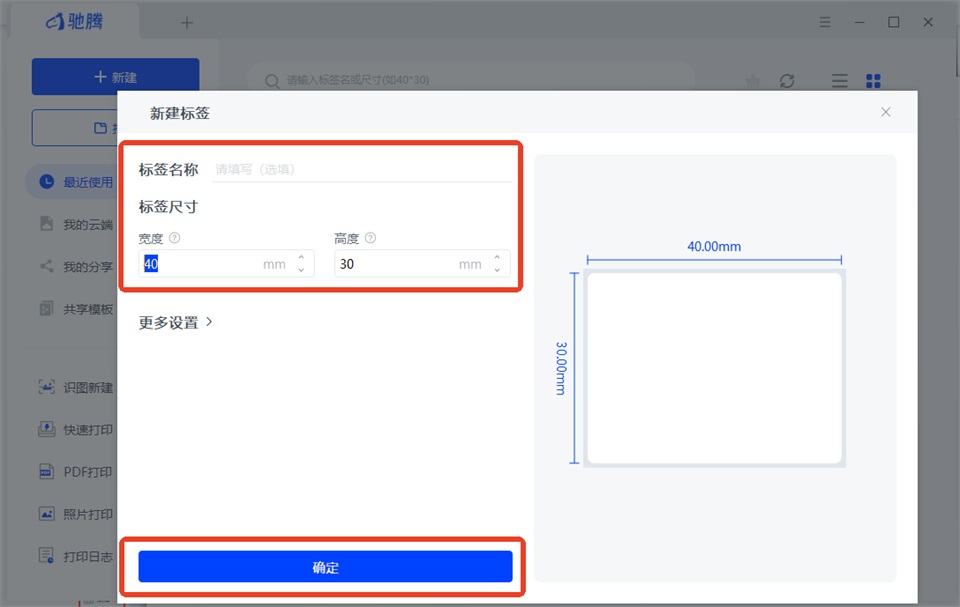Open a new tab with plus icon
Image resolution: width=960 pixels, height=607 pixels.
(187, 23)
